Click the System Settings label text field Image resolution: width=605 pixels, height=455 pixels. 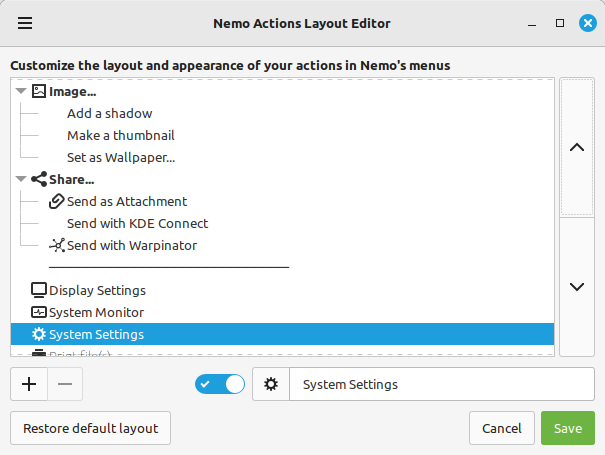point(440,385)
